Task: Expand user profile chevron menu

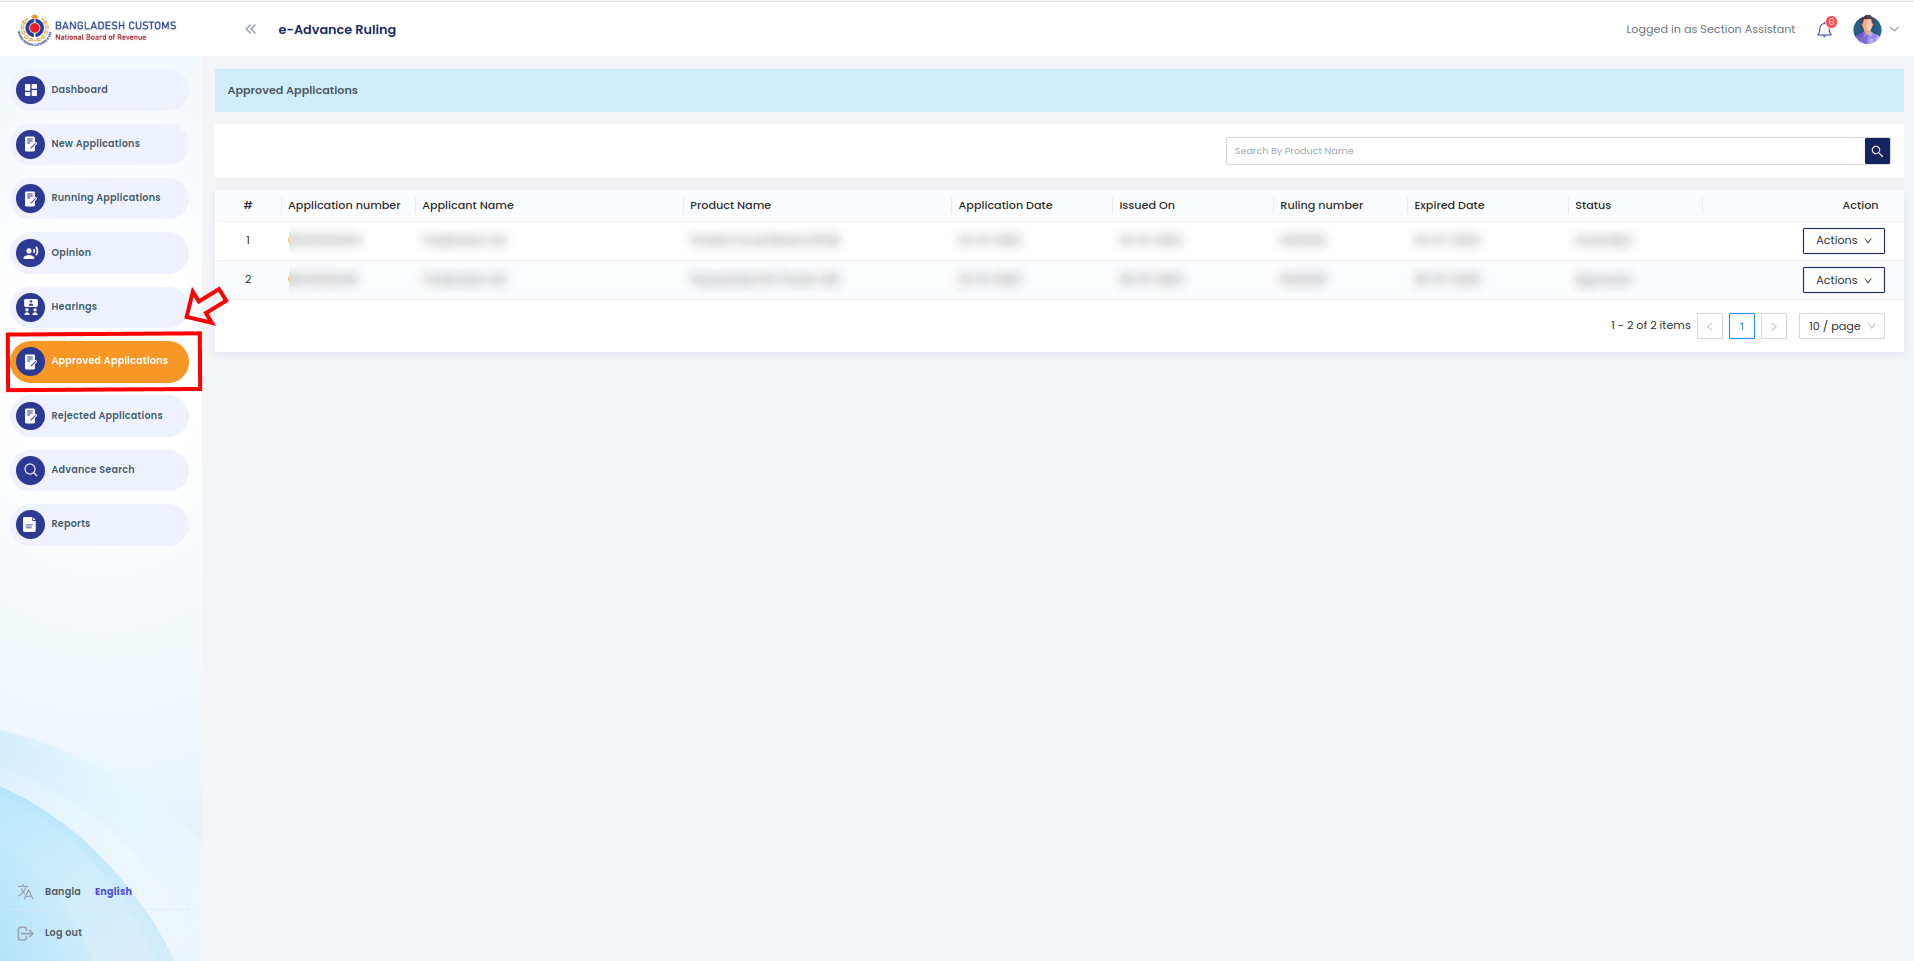Action: pos(1894,29)
